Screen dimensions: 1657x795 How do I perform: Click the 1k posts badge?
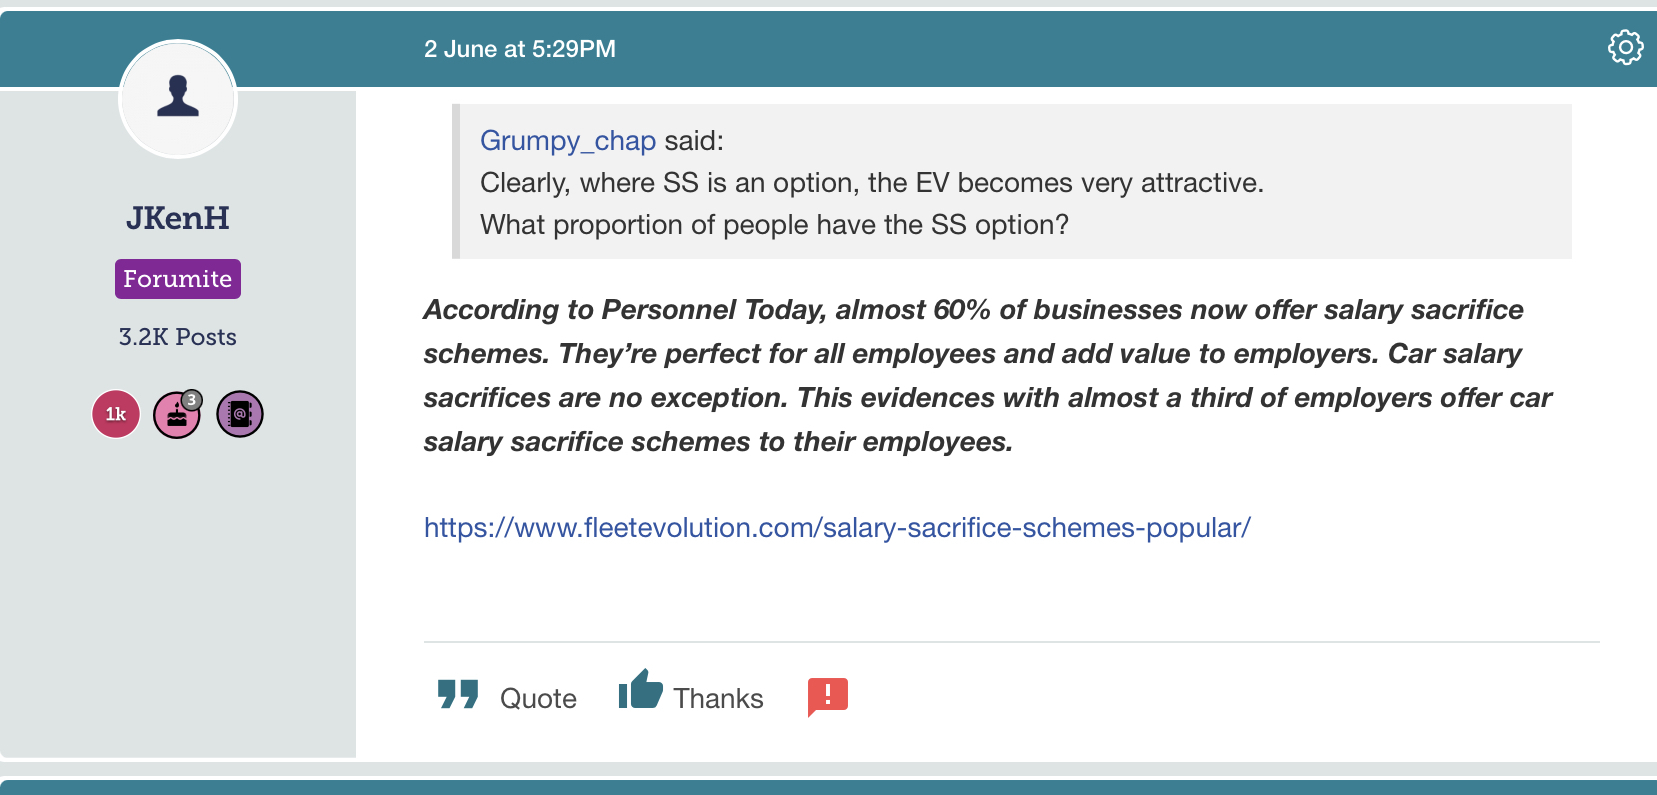point(116,414)
